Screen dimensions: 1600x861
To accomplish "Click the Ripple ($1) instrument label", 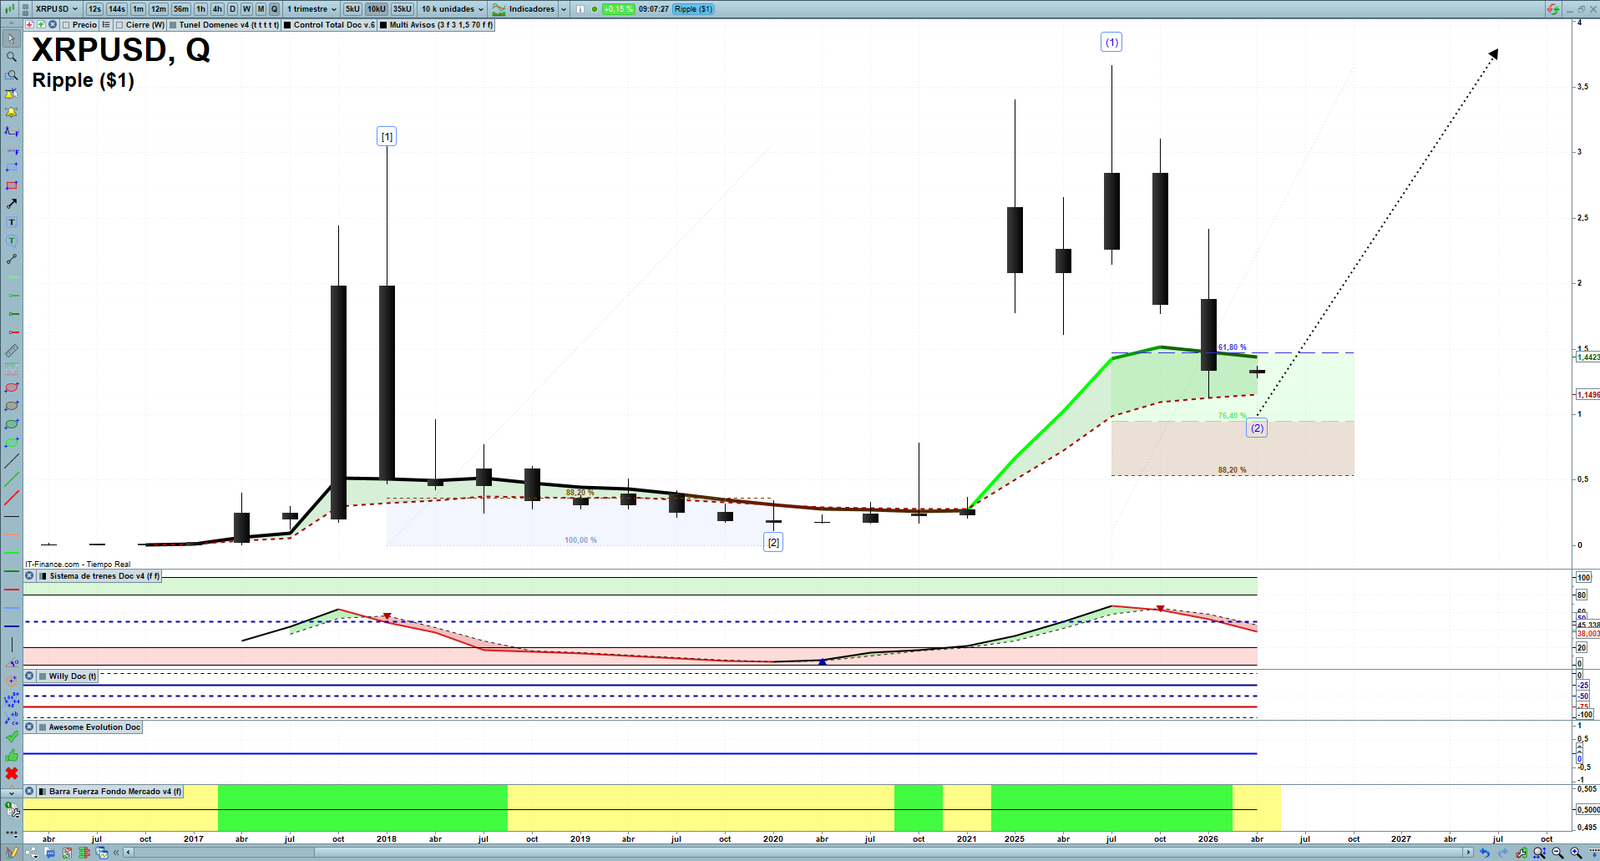I will tap(693, 9).
